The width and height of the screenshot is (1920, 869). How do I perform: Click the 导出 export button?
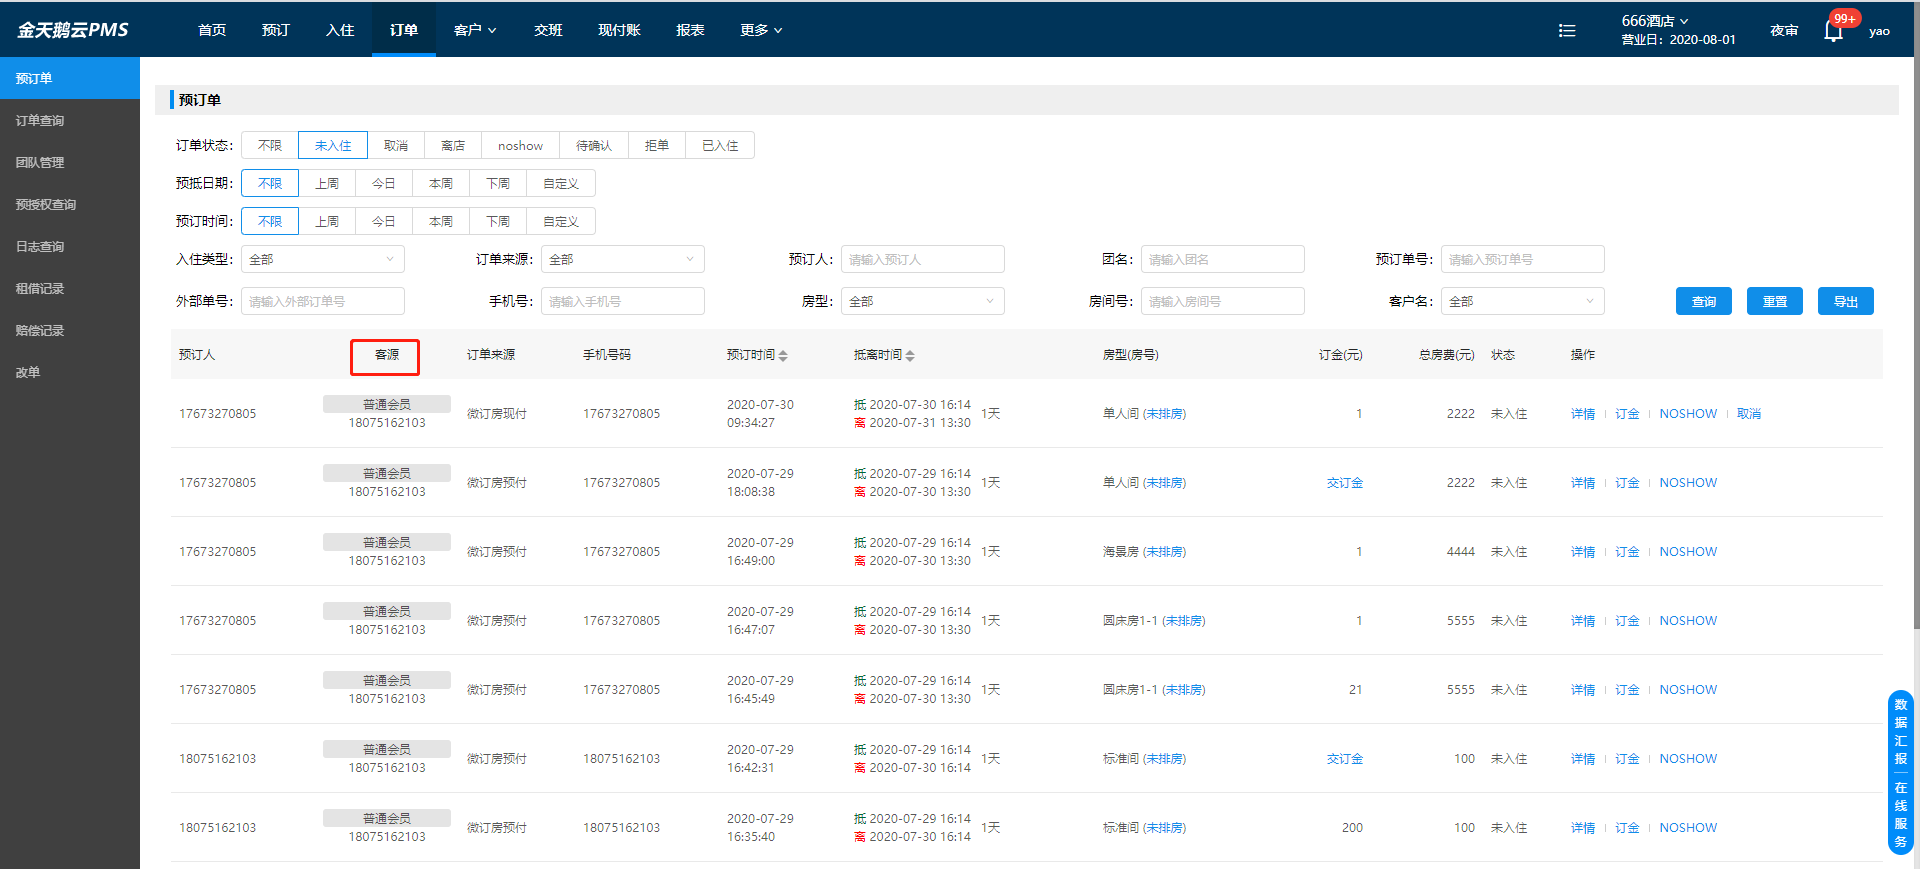tap(1846, 301)
